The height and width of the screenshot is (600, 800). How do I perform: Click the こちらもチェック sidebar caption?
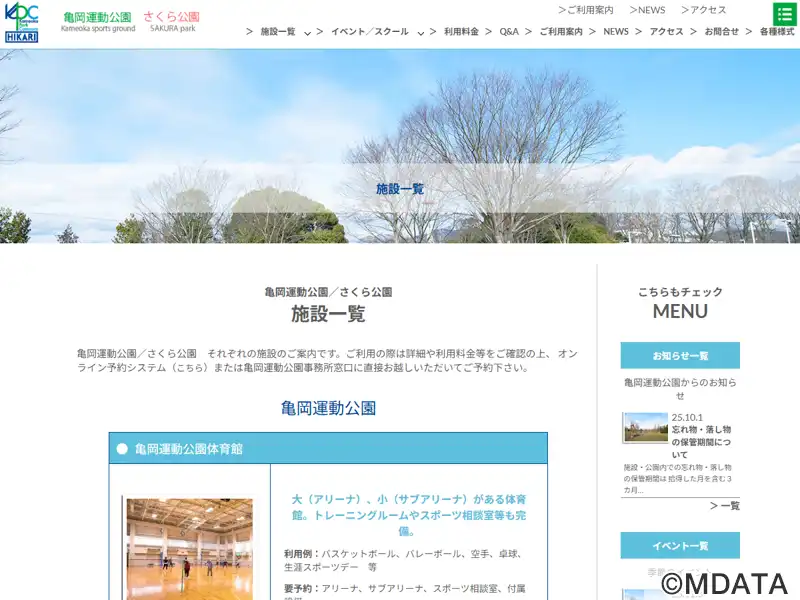pos(680,292)
